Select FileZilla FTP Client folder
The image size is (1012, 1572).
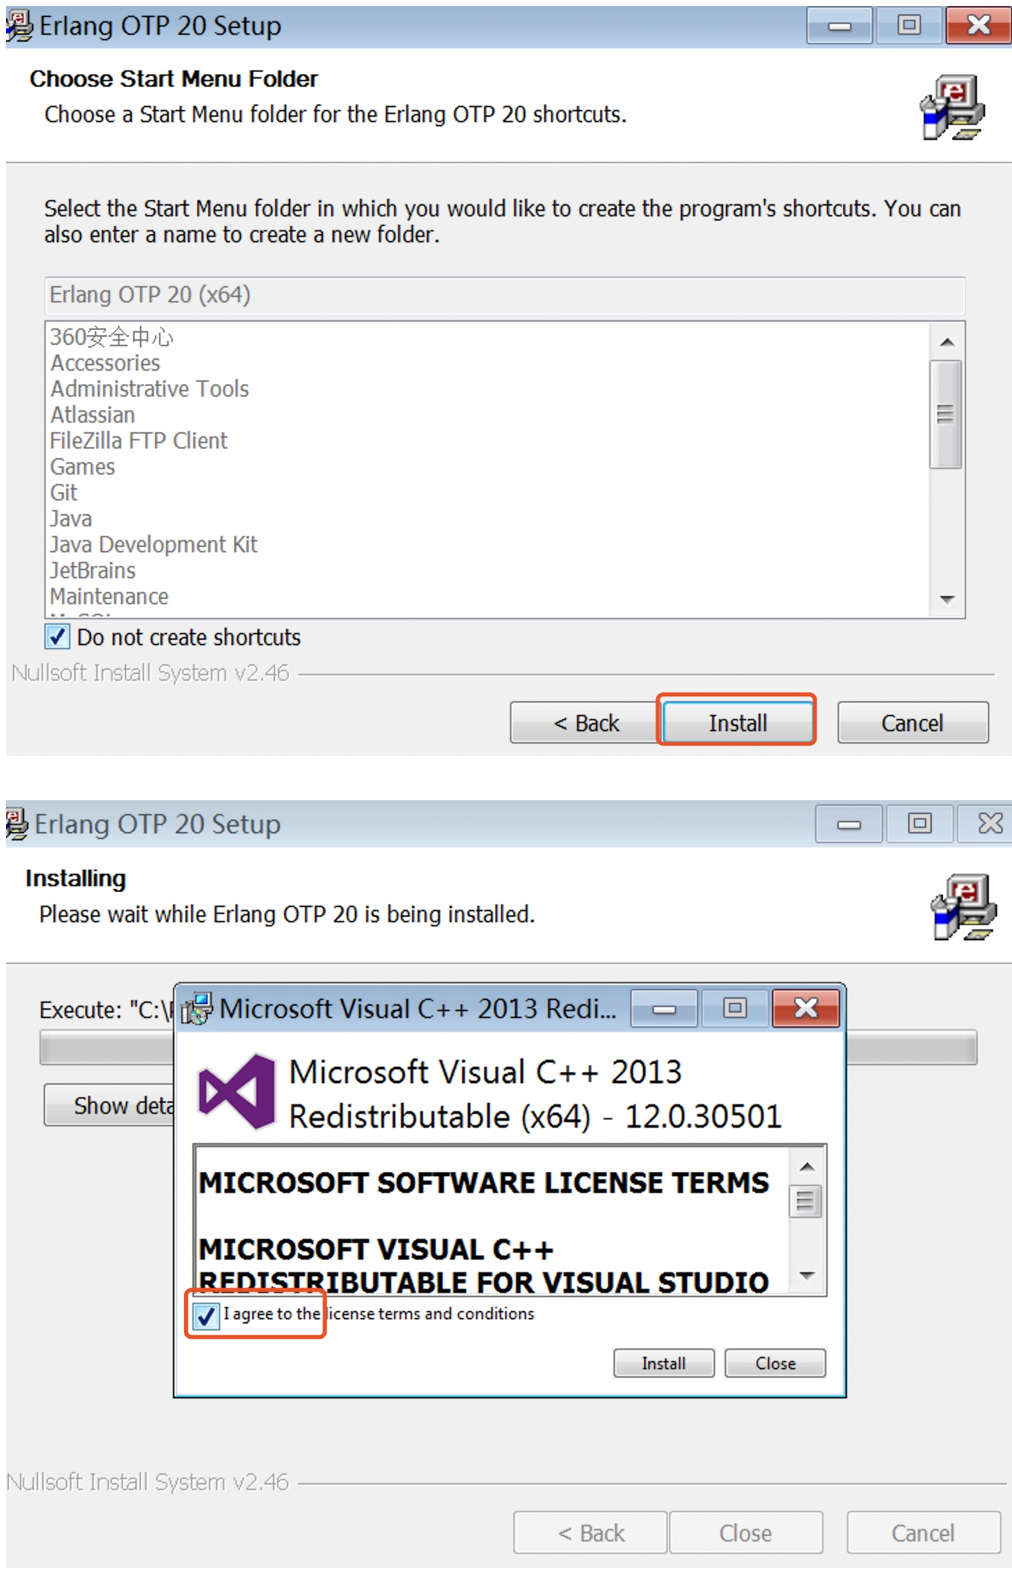[x=139, y=441]
